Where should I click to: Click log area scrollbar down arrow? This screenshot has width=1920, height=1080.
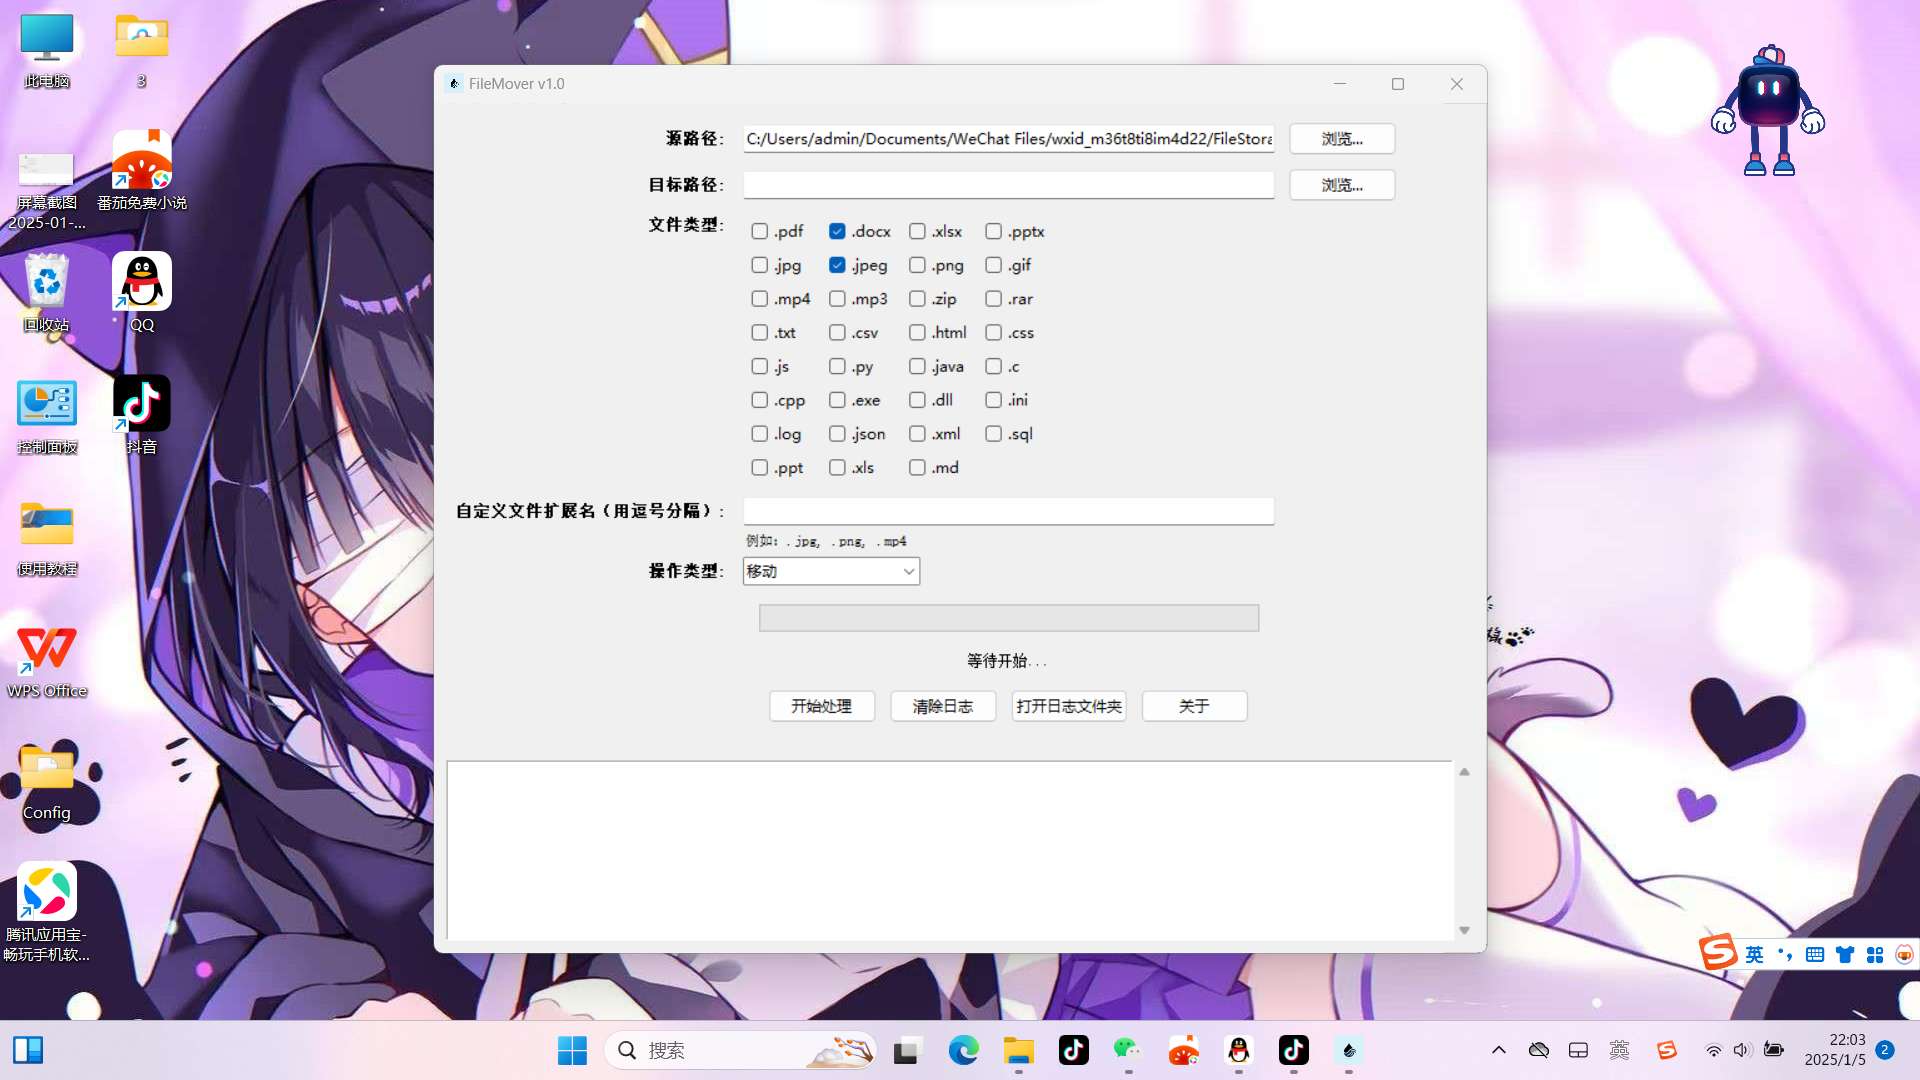point(1464,930)
